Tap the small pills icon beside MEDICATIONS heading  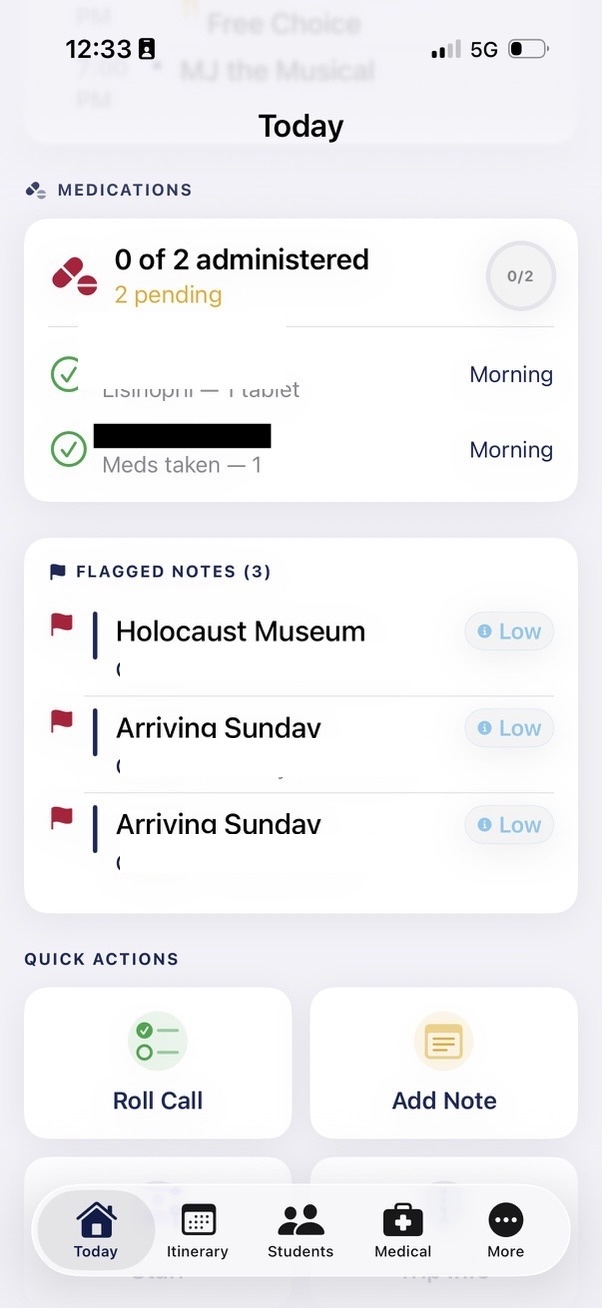(x=36, y=189)
